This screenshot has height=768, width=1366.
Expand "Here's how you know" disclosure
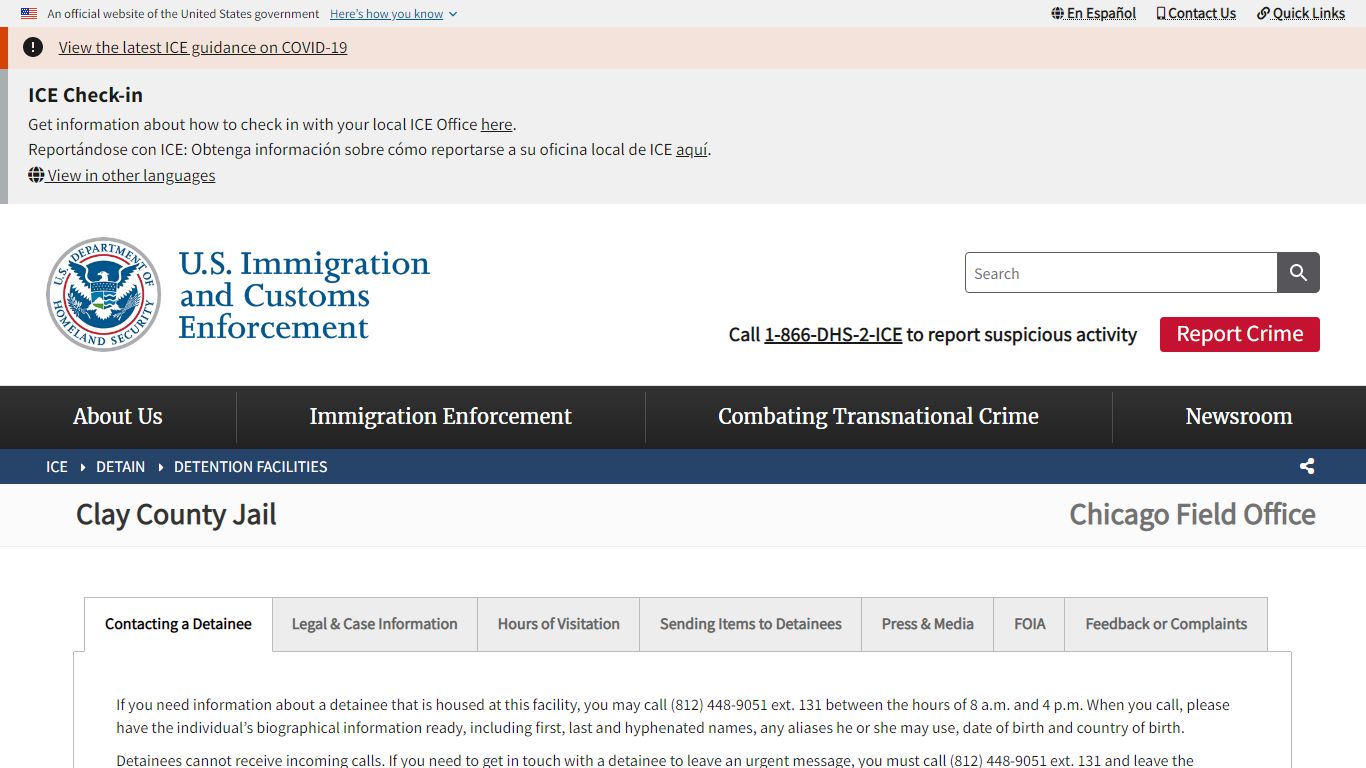[393, 14]
